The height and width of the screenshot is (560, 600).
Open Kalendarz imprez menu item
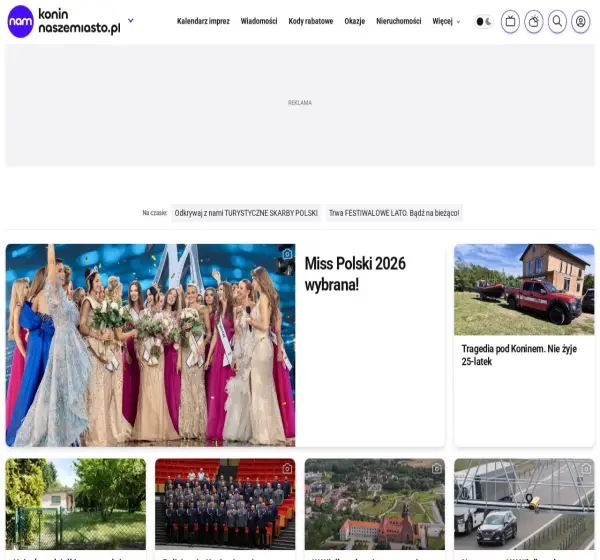pos(203,21)
